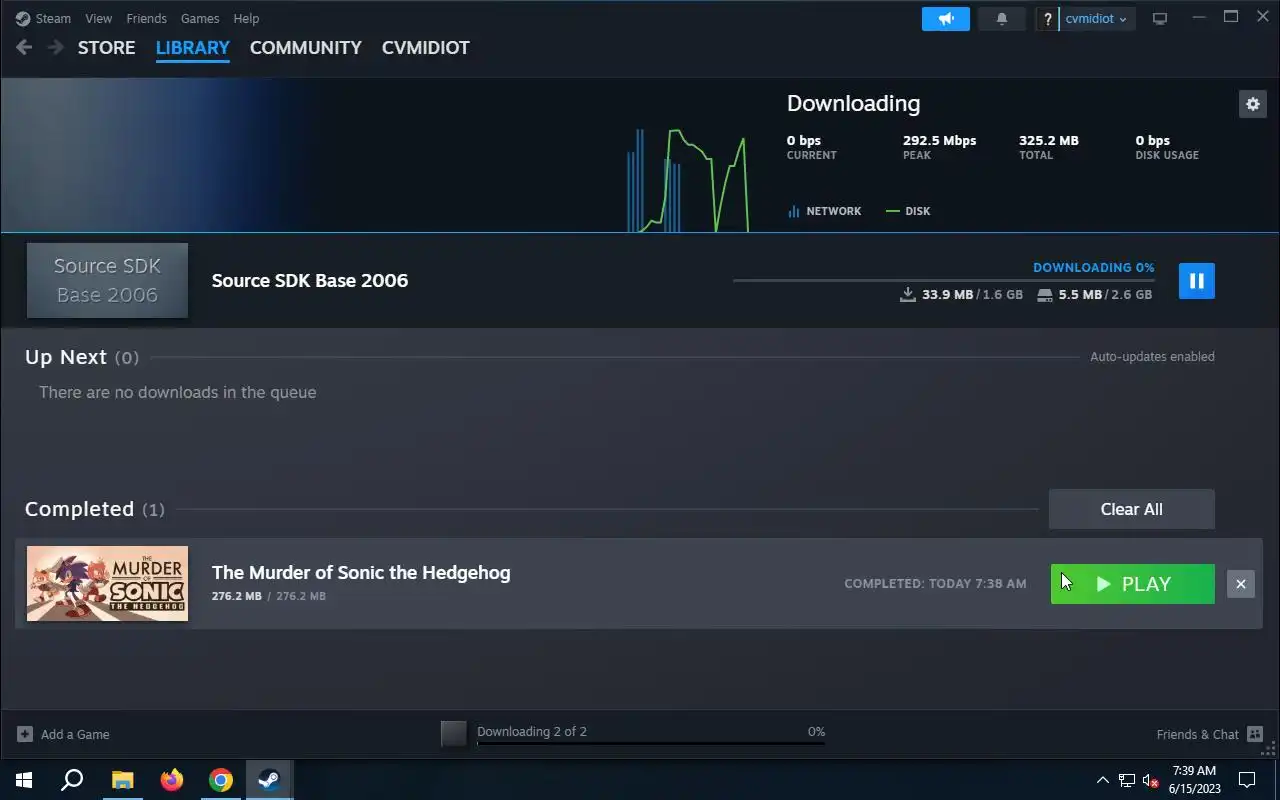Switch to Big Picture mode monitor icon
Viewport: 1280px width, 800px height.
1160,18
